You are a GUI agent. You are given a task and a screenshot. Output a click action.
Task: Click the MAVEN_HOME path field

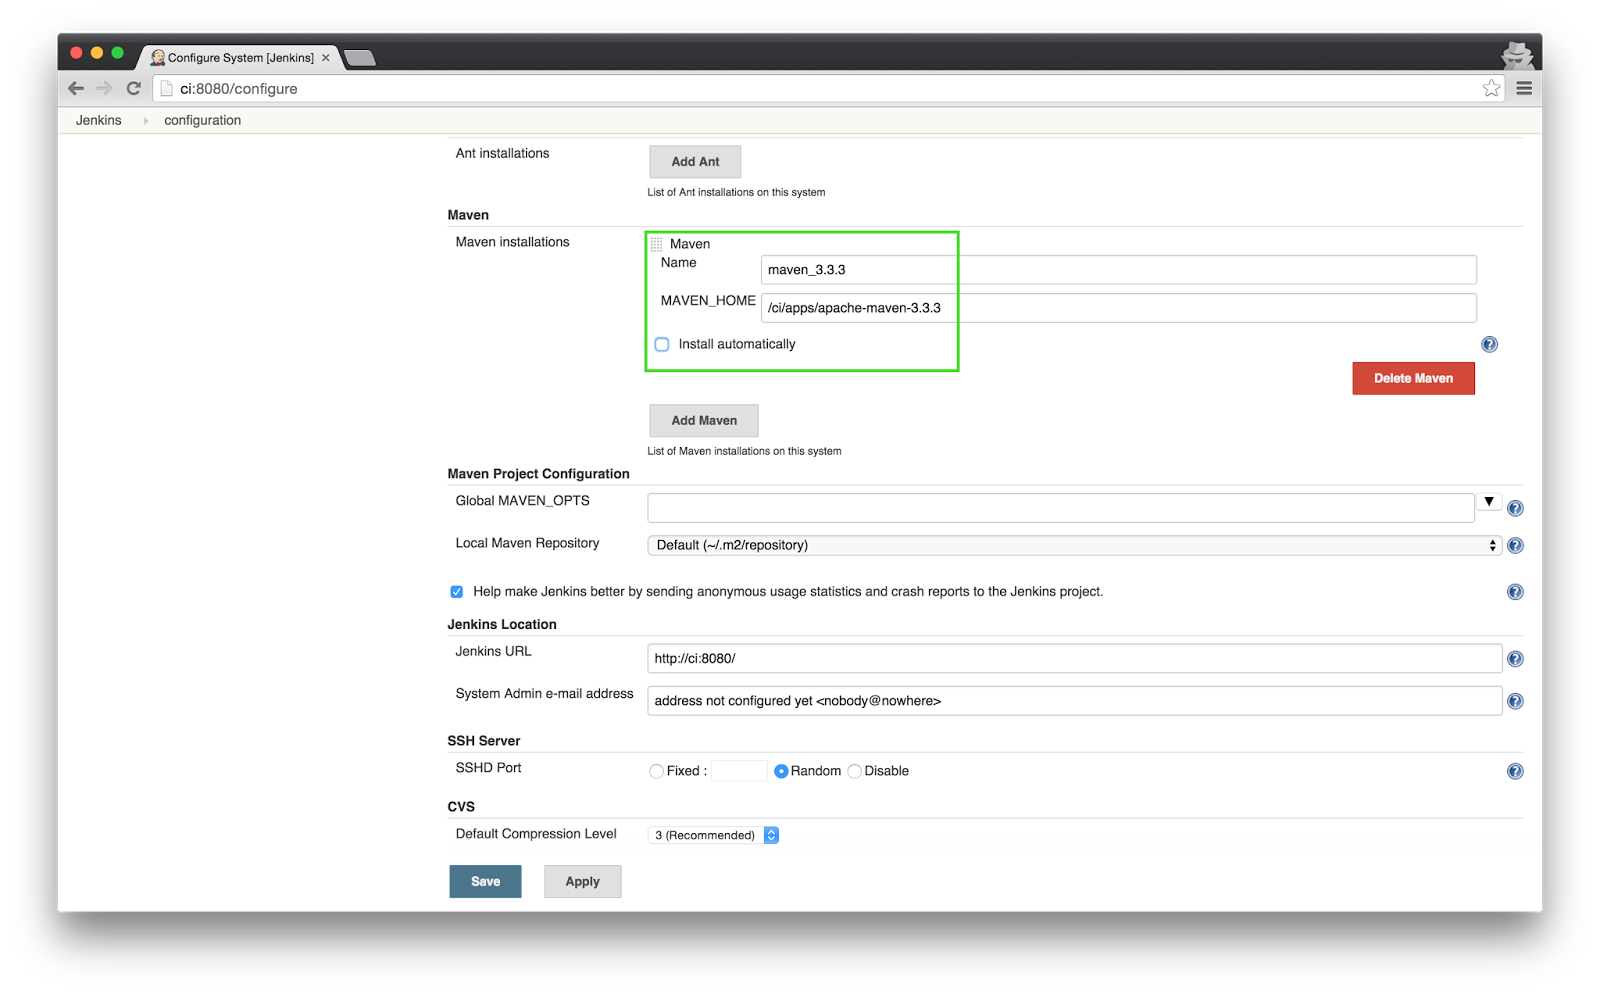point(1118,308)
